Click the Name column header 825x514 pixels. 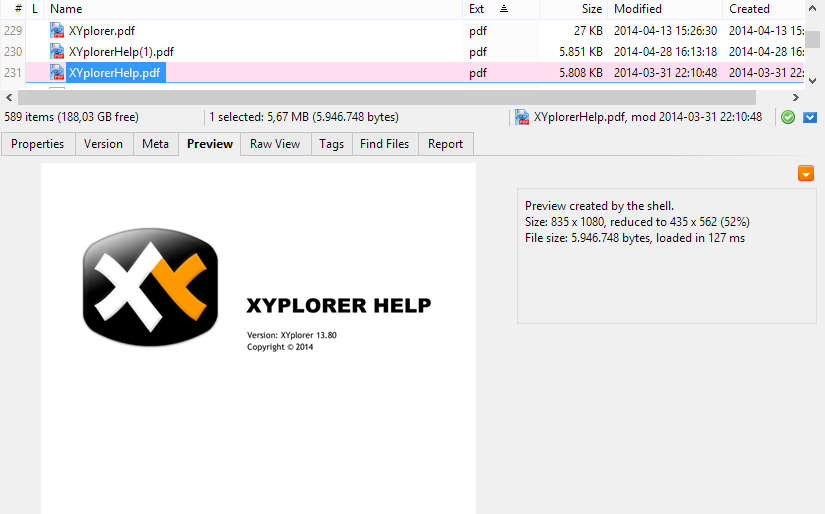(x=66, y=9)
